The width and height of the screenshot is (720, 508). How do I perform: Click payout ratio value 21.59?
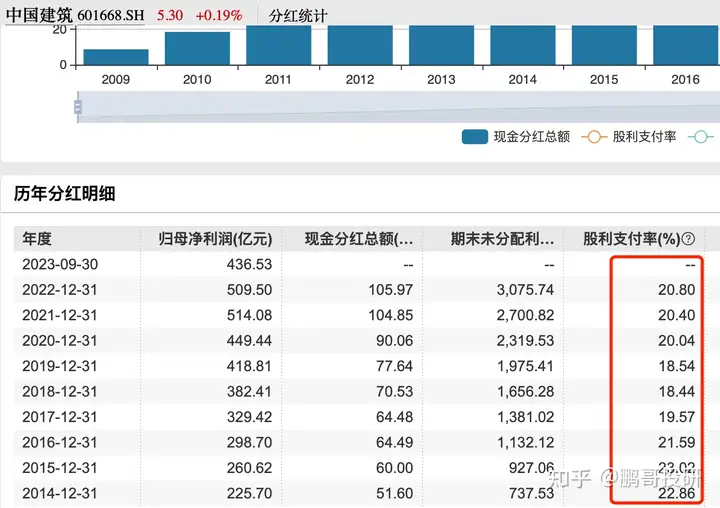[x=676, y=443]
